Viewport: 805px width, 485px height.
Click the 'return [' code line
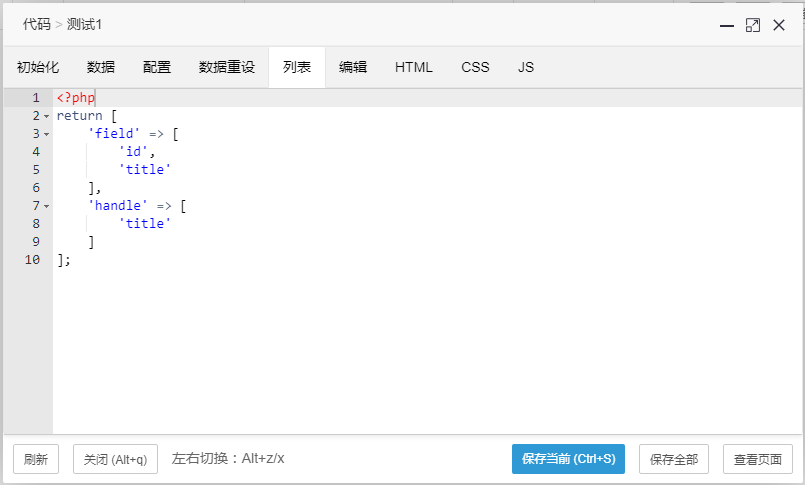[x=87, y=116]
